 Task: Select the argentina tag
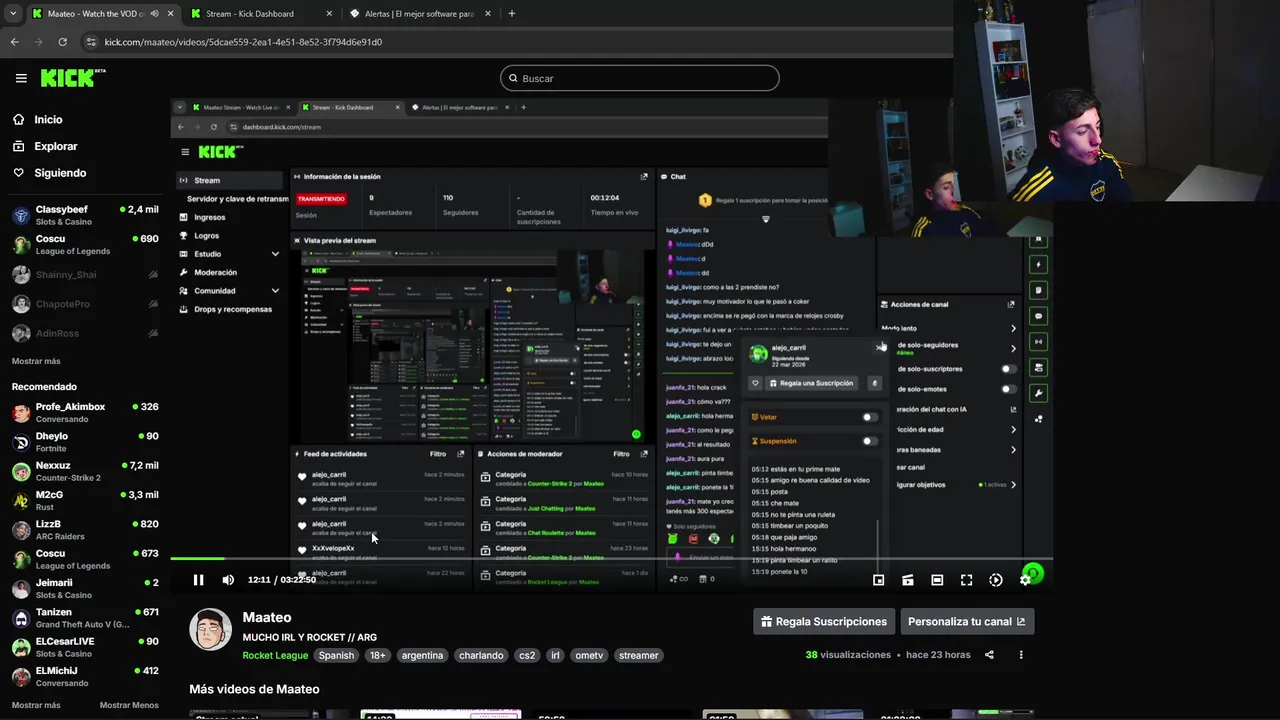click(422, 655)
